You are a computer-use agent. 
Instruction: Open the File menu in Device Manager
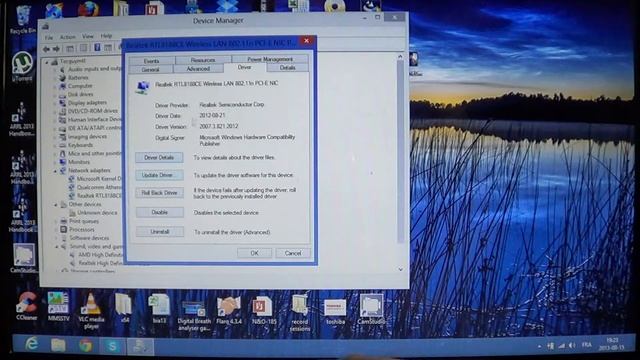(x=49, y=37)
